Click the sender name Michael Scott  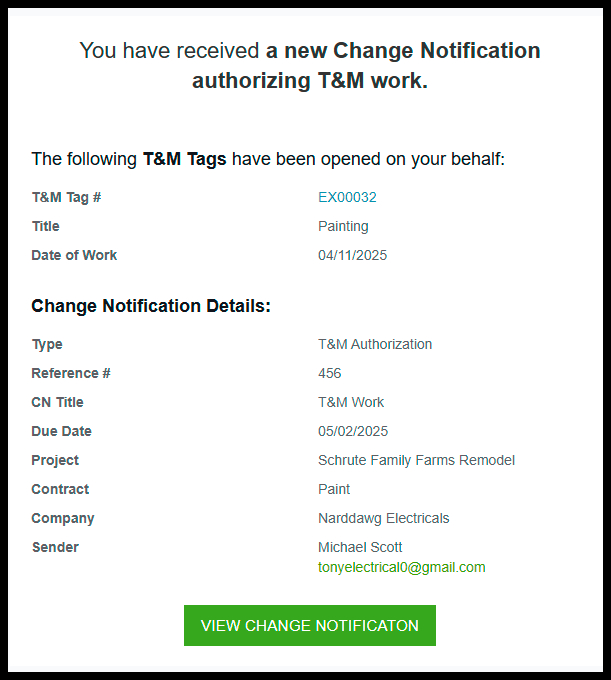360,547
